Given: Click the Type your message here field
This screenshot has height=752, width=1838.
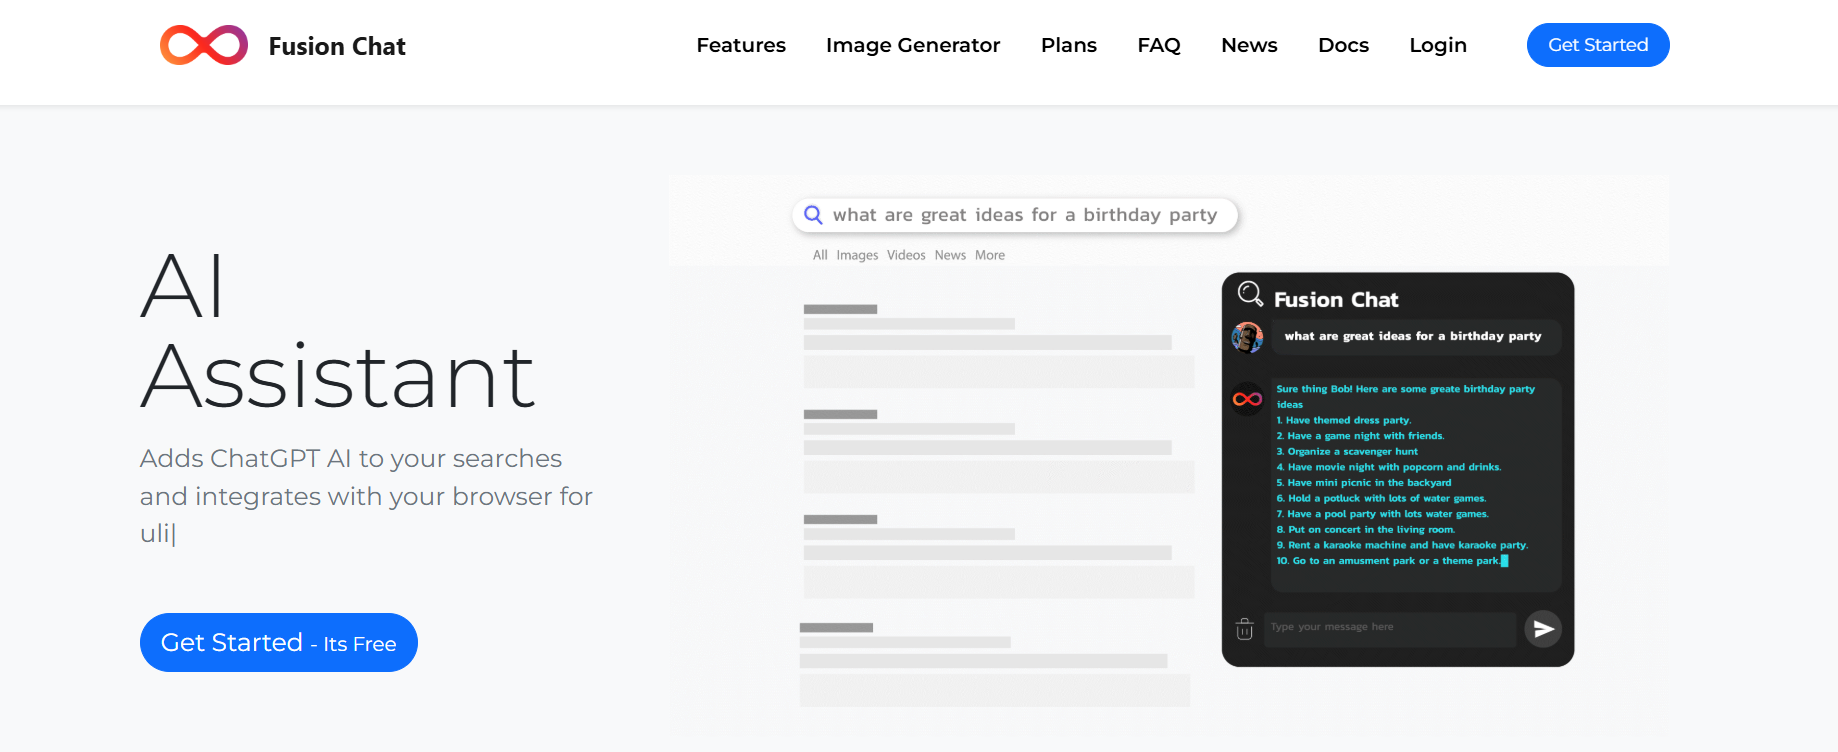Looking at the screenshot, I should click(1390, 629).
